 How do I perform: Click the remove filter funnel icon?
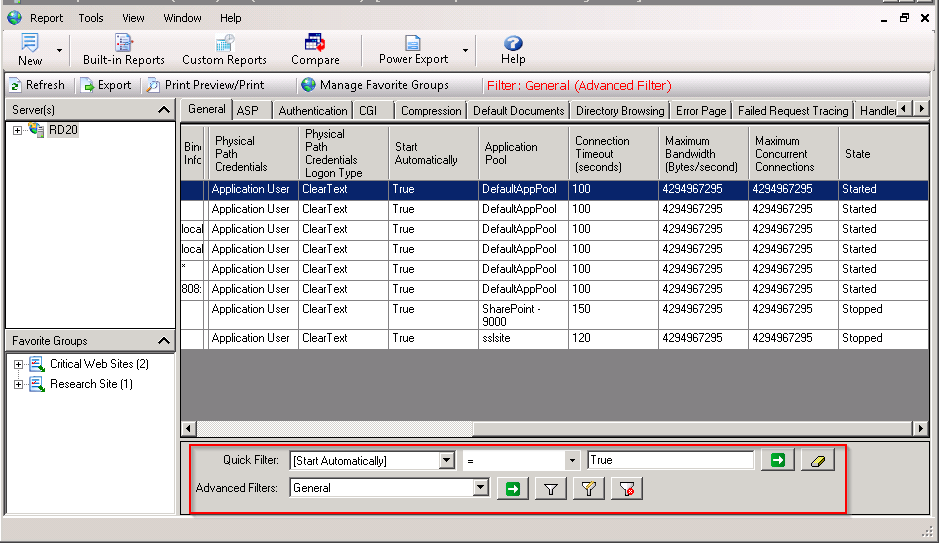629,488
